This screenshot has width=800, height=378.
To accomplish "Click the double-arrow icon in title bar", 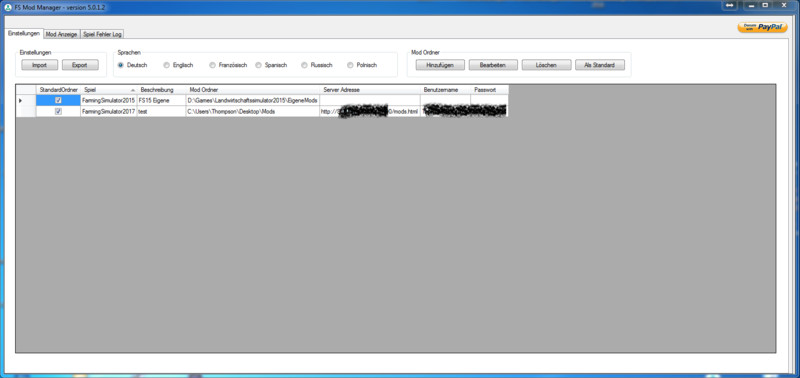I will click(x=730, y=5).
